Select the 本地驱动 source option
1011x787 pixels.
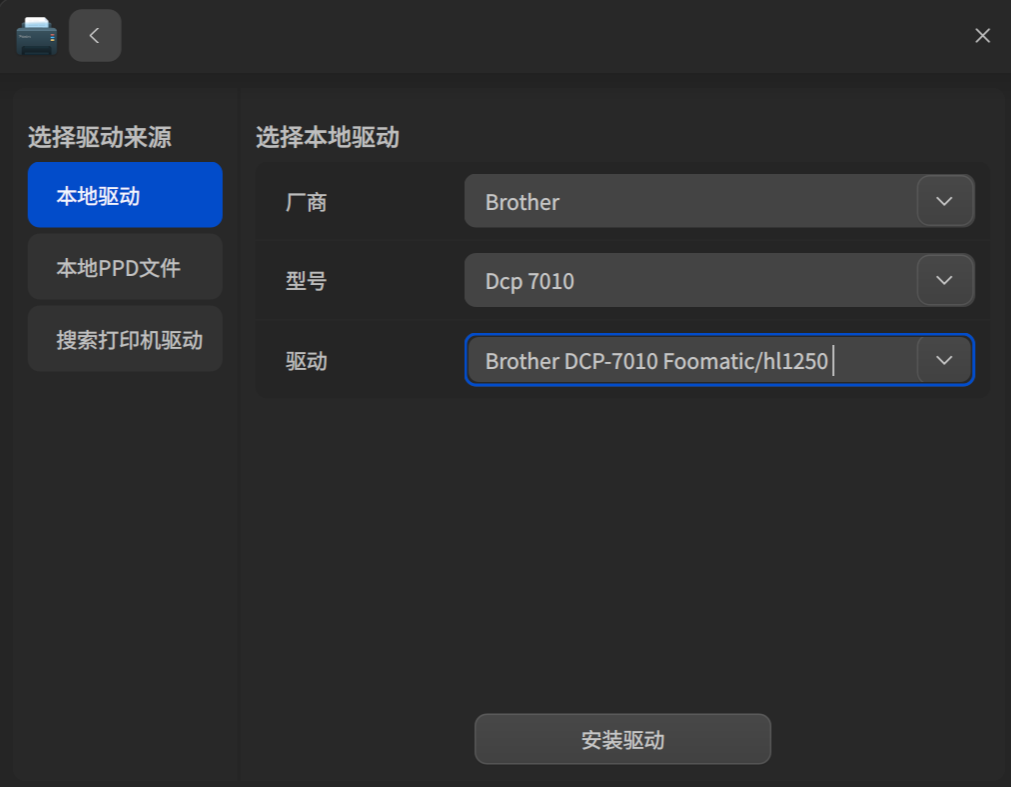tap(125, 195)
